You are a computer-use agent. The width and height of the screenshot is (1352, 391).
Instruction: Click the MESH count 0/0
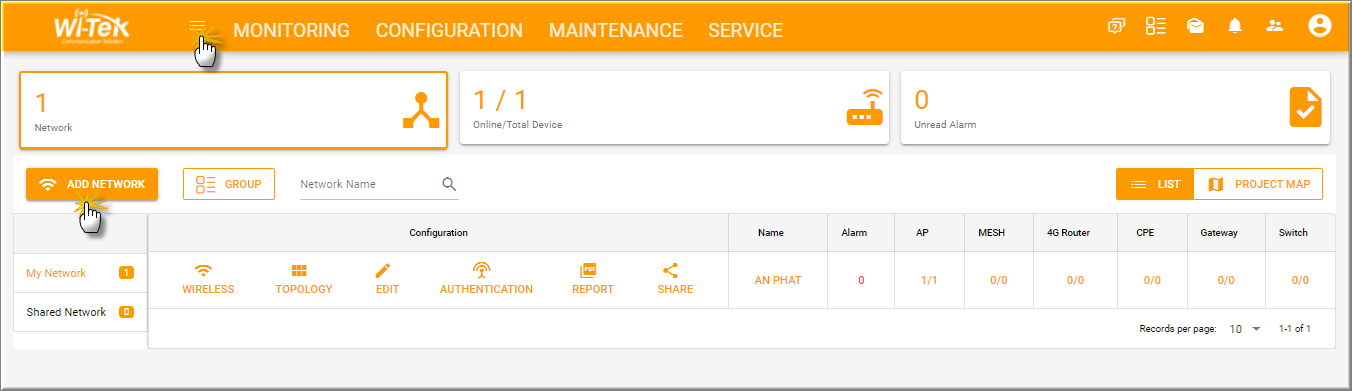[999, 280]
